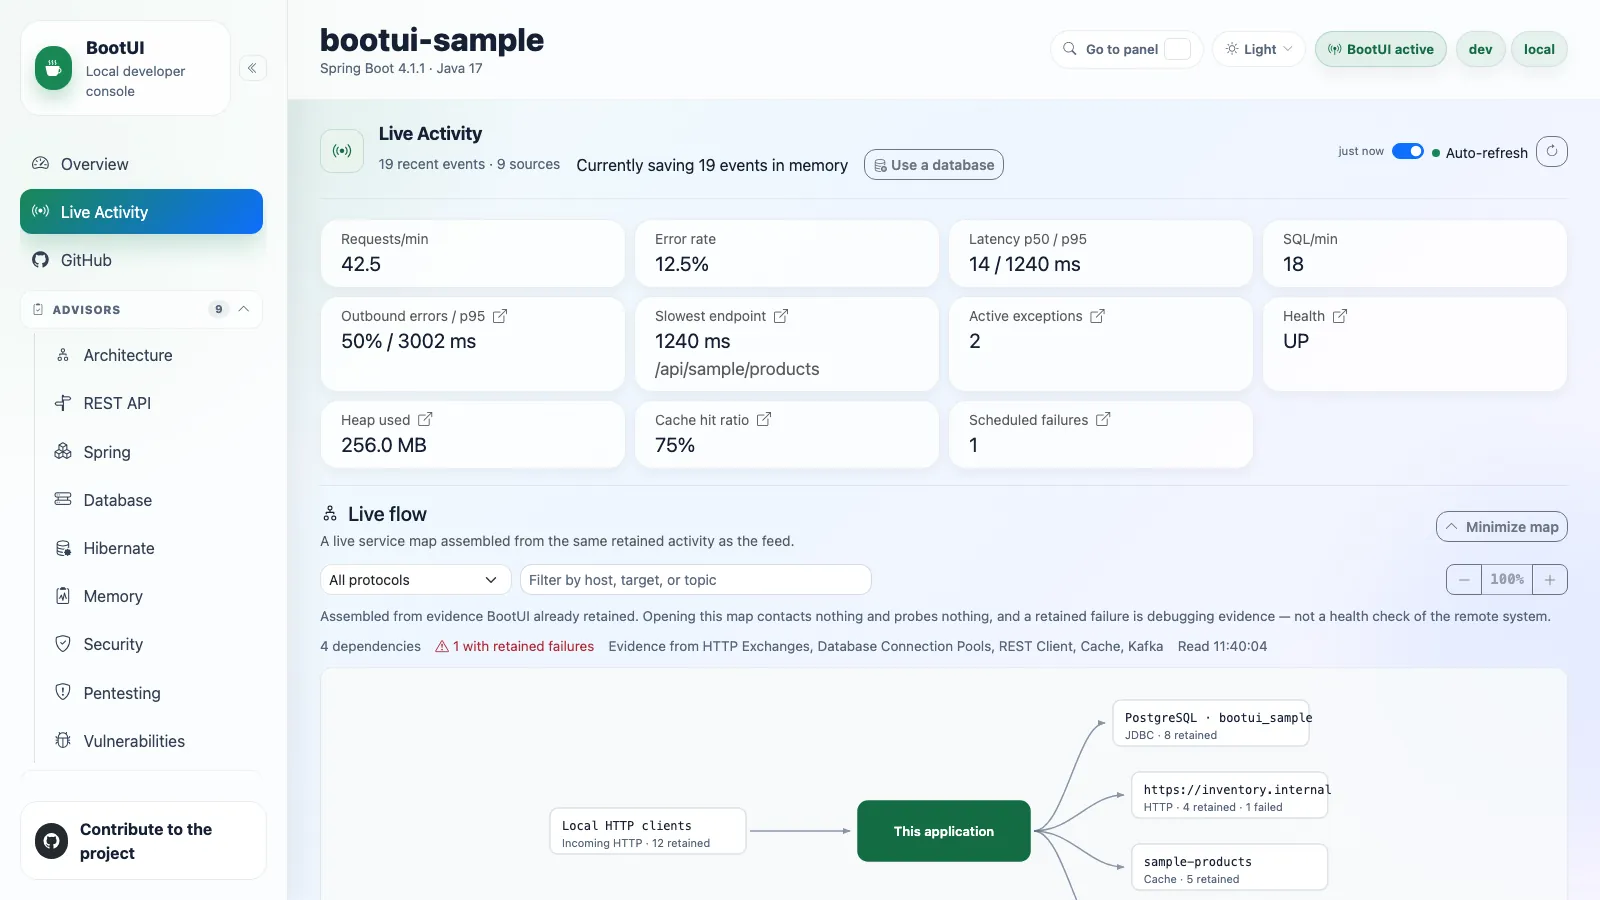Select Live Activity in the sidebar

141,212
